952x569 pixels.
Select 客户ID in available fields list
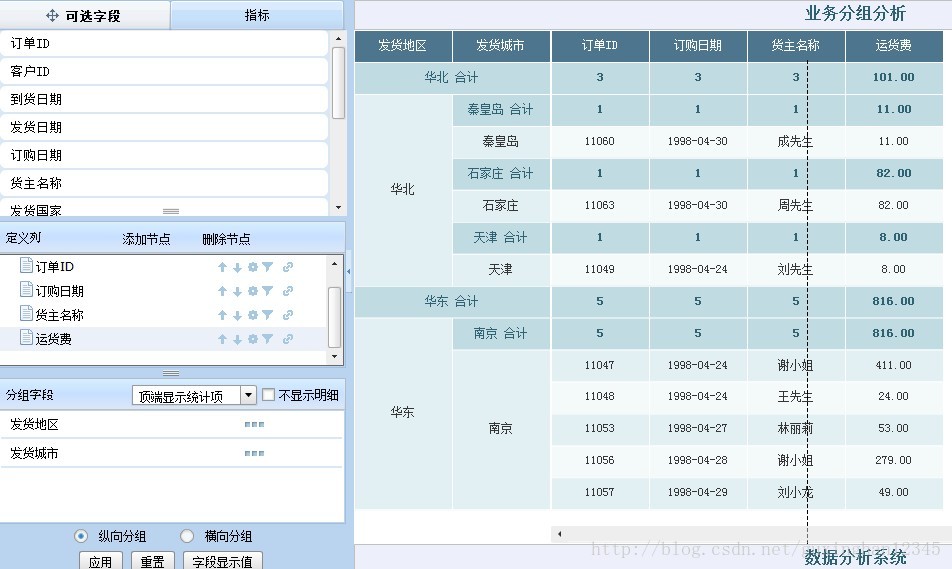(x=164, y=71)
